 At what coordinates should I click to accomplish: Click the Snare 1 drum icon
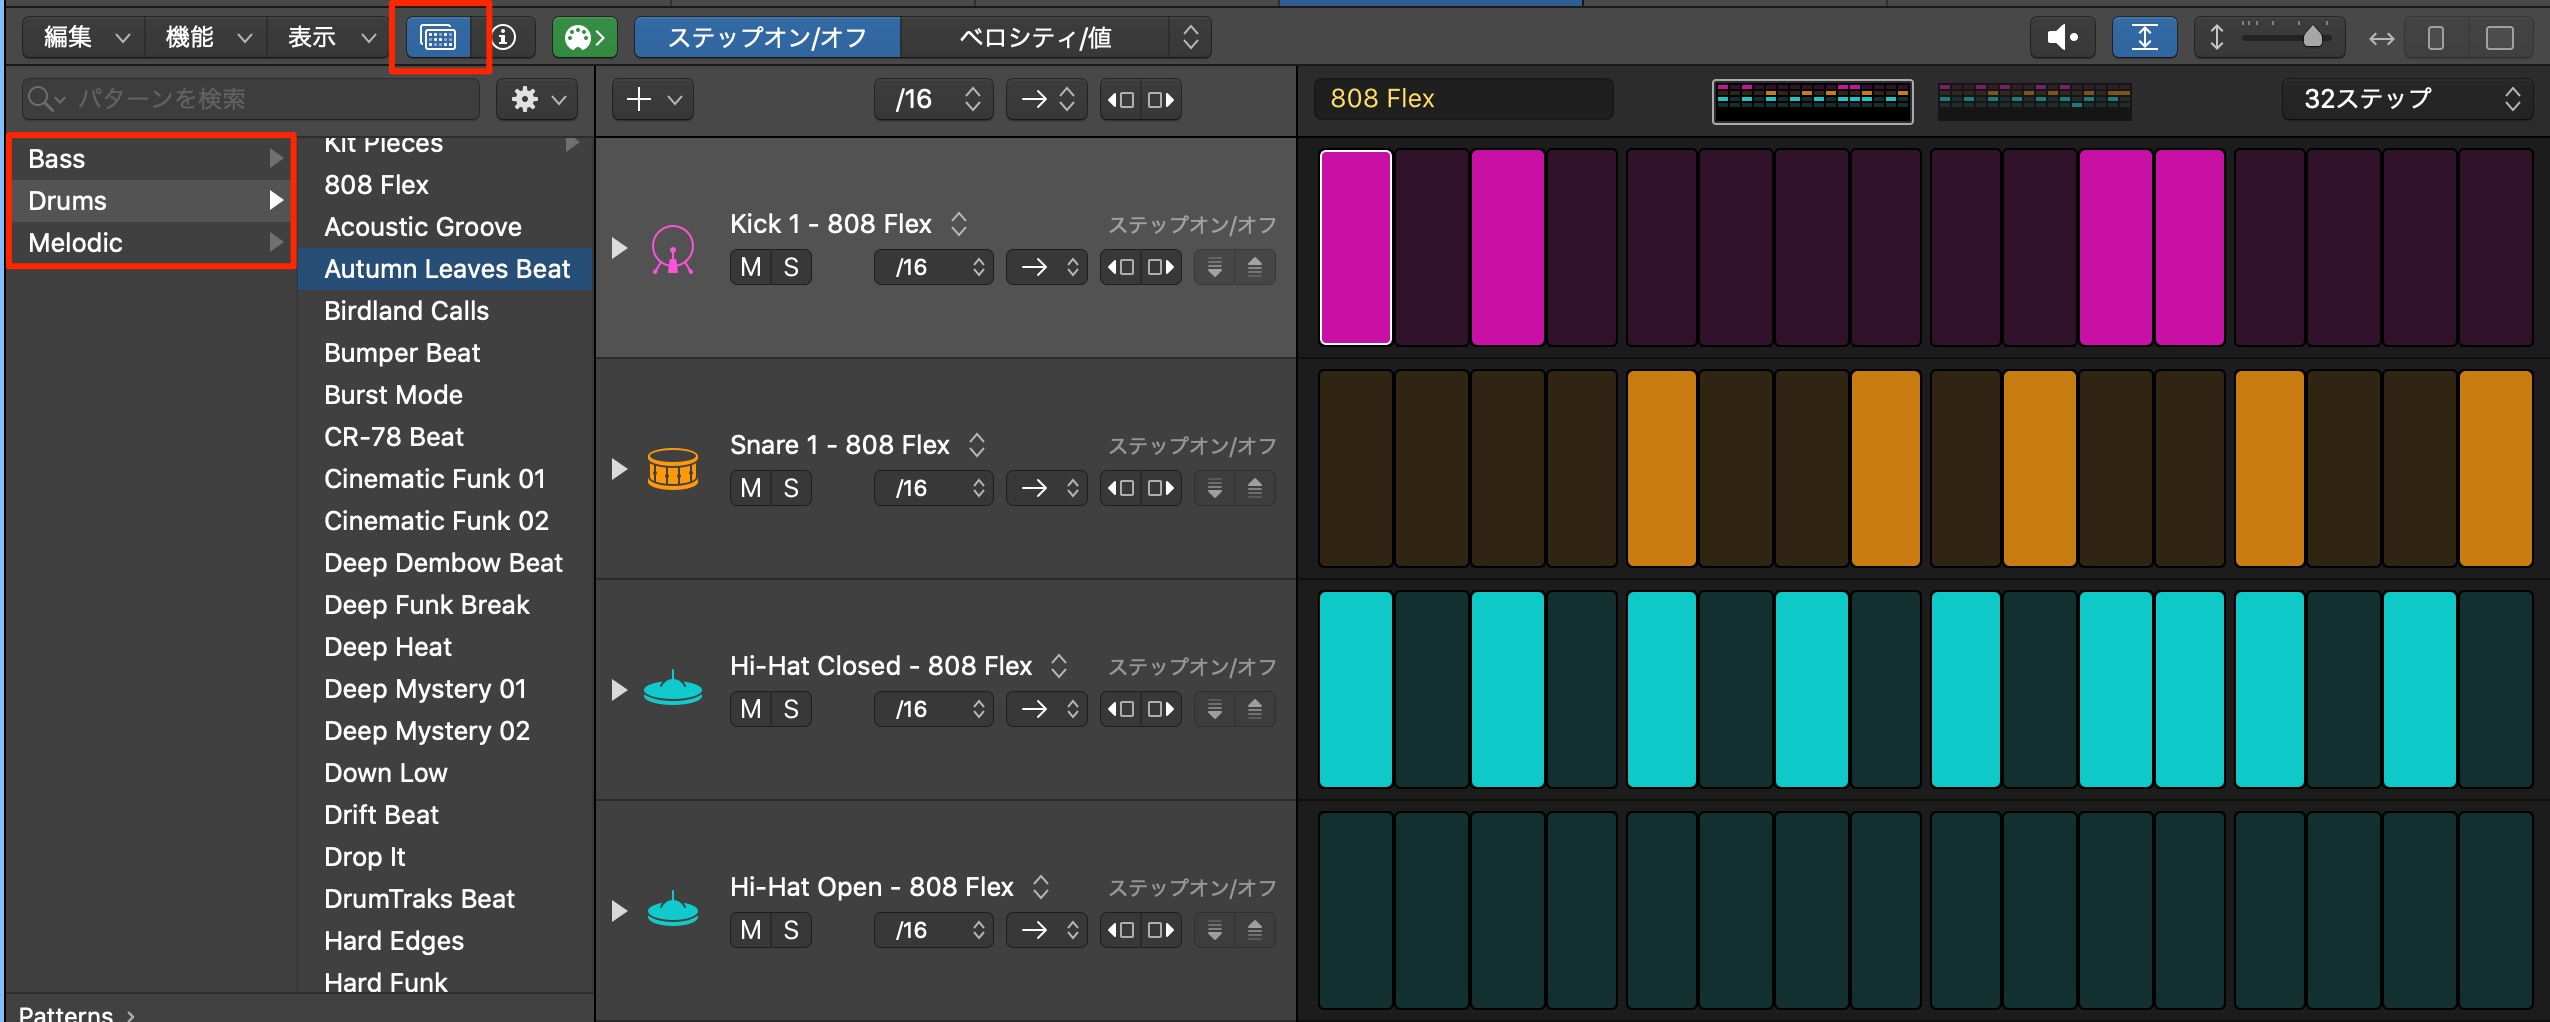tap(673, 468)
